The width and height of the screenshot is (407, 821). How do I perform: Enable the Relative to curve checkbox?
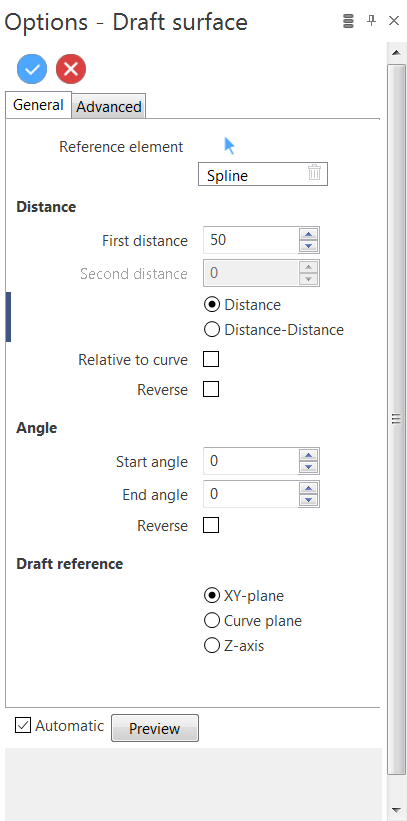point(211,359)
